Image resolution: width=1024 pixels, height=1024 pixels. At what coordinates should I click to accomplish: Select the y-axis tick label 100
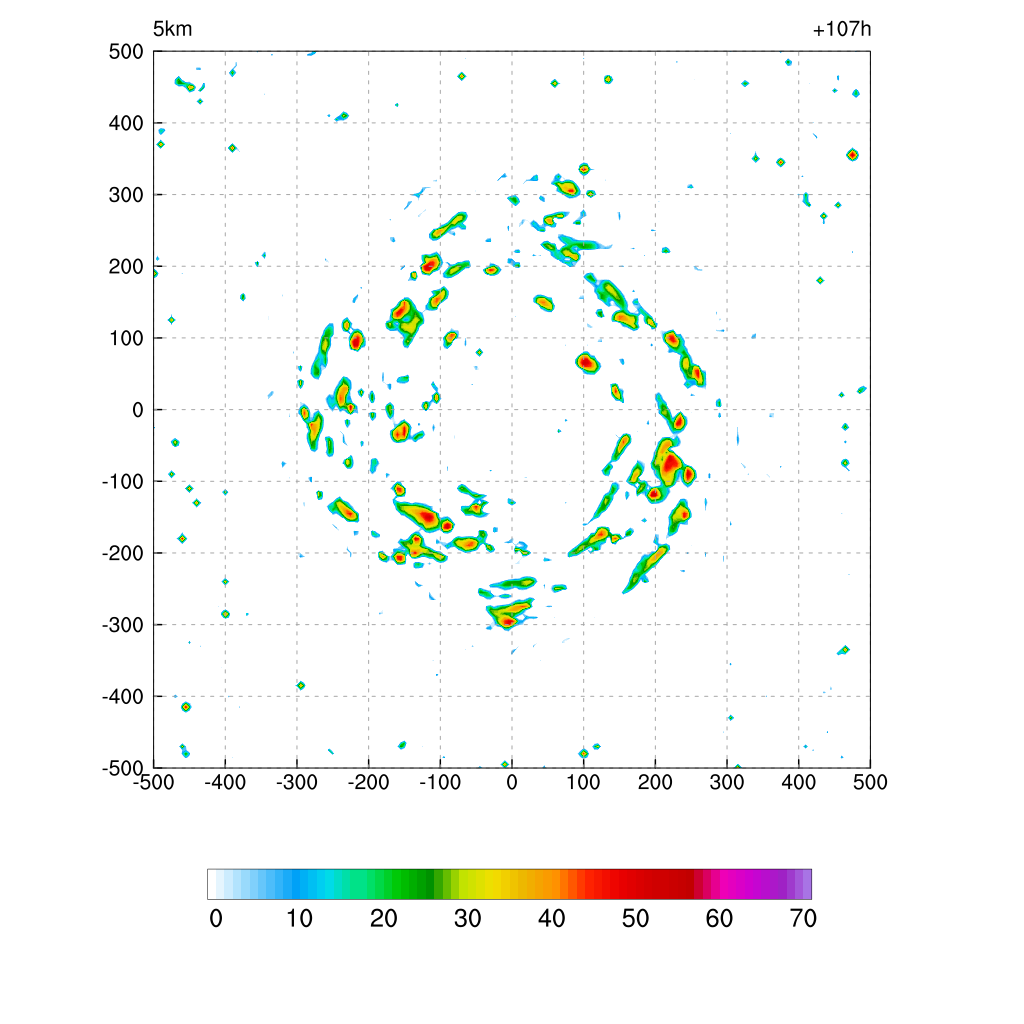coord(126,338)
